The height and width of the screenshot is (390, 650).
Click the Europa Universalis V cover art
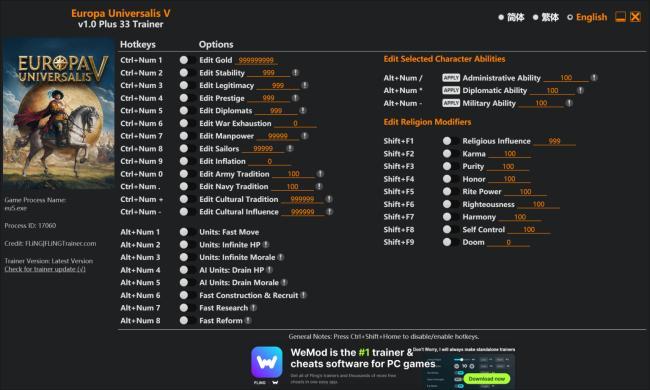(58, 114)
